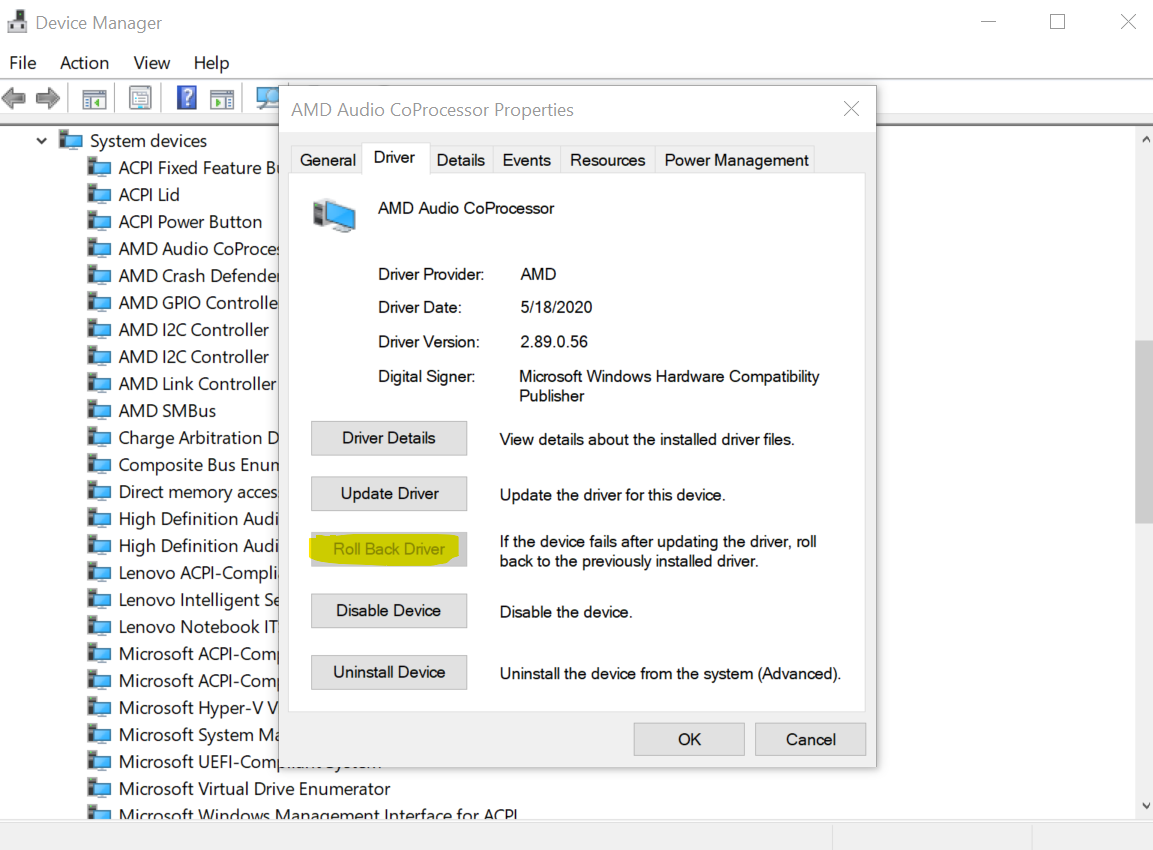Click icon beside Direct memory access controller
This screenshot has height=850, width=1153.
tap(100, 491)
